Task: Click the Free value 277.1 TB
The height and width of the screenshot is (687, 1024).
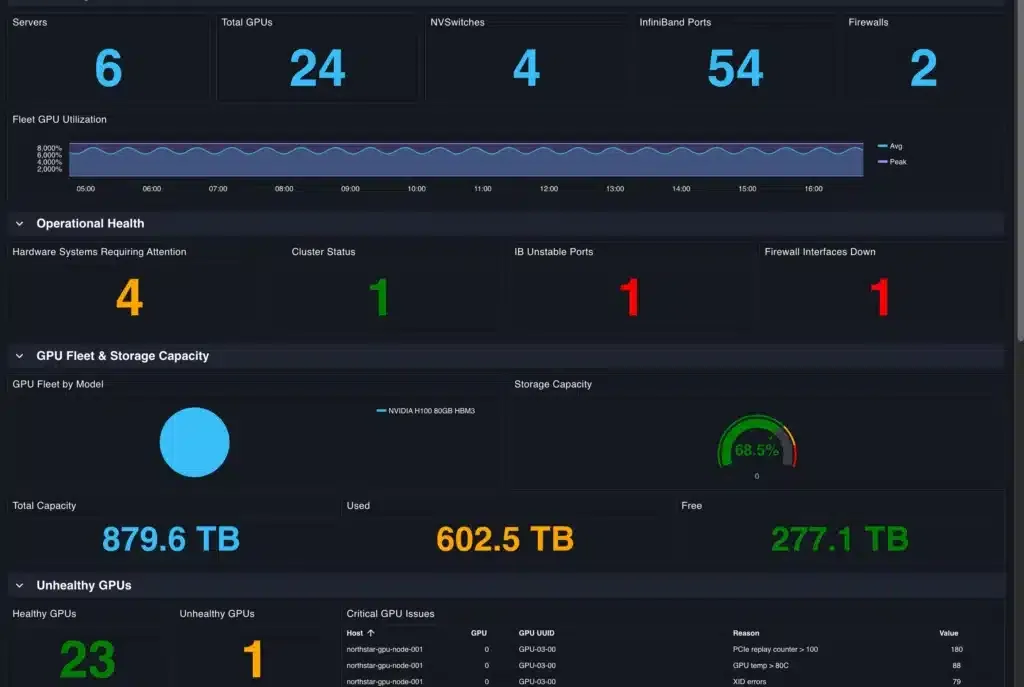Action: point(840,539)
